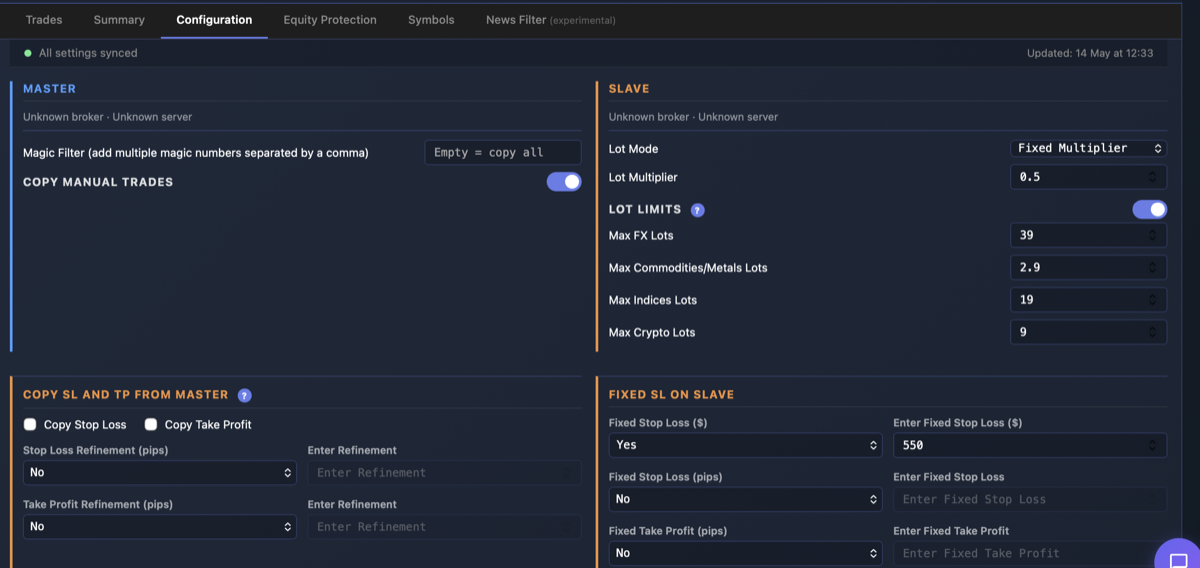Open the Take Profit Refinement (pips) dropdown
The width and height of the screenshot is (1200, 568).
[160, 526]
